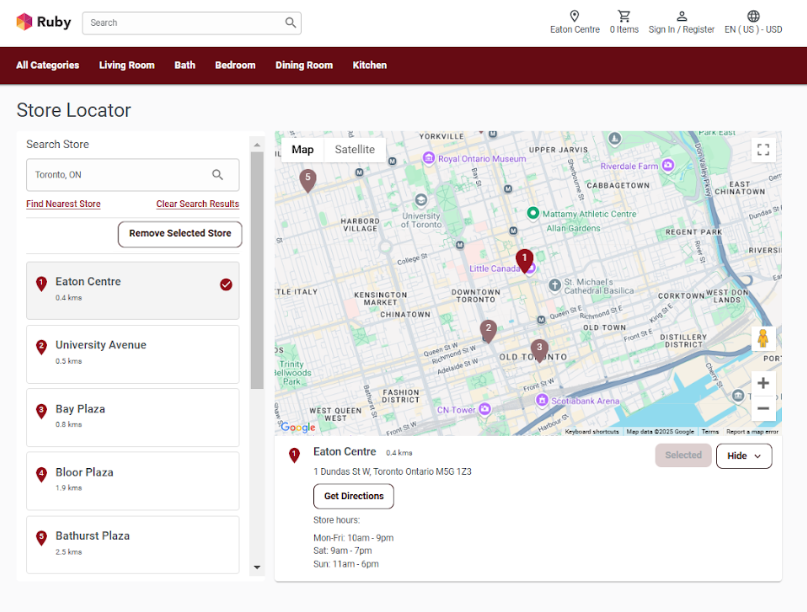Screen dimensions: 807x612
Task: Click the store list scrollbar thumb
Action: 257,270
